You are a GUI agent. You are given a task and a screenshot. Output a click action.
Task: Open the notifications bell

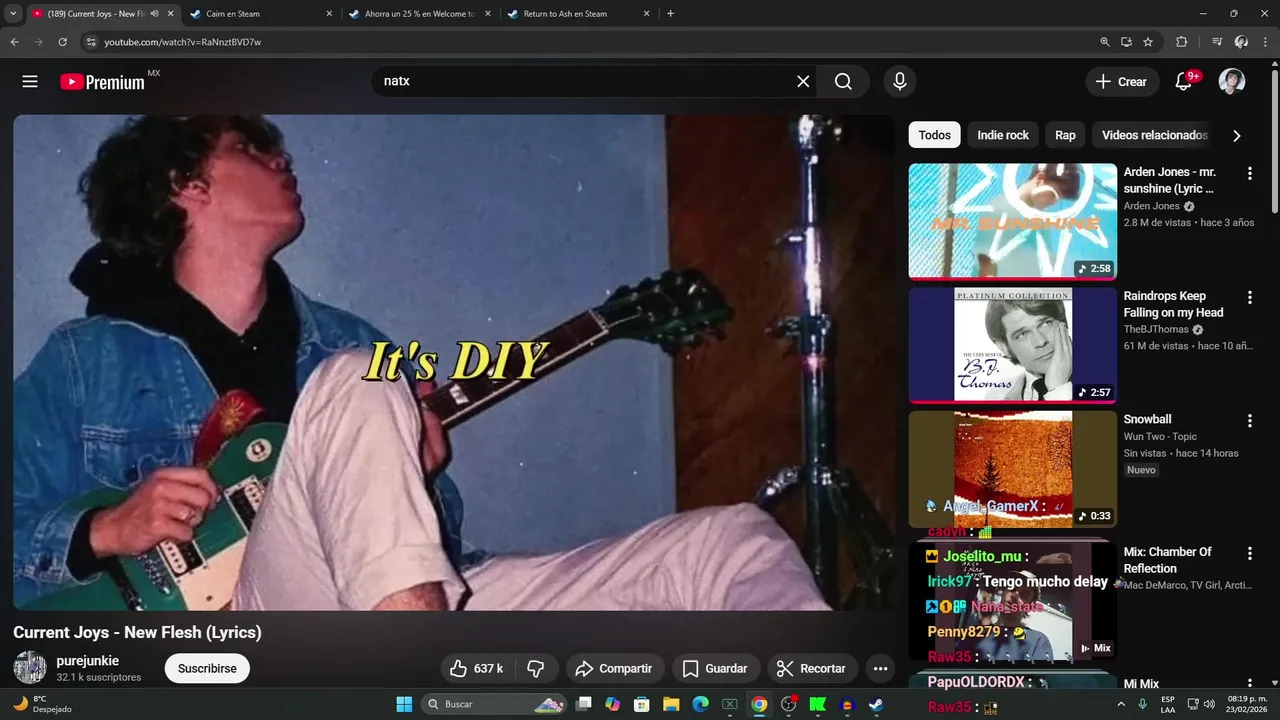point(1184,82)
